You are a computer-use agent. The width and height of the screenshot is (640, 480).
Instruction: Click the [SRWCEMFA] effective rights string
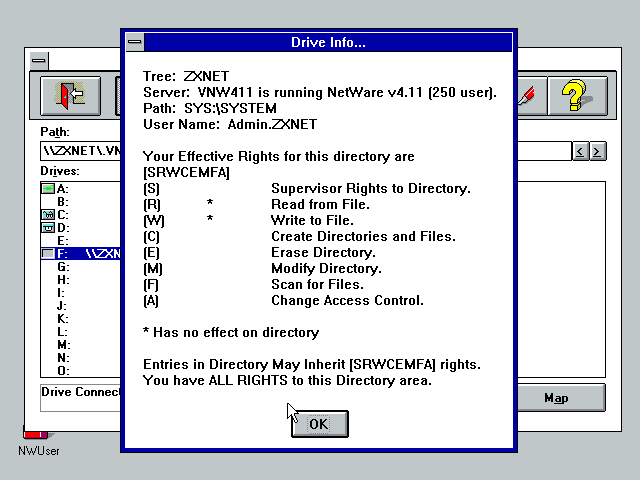tap(187, 173)
